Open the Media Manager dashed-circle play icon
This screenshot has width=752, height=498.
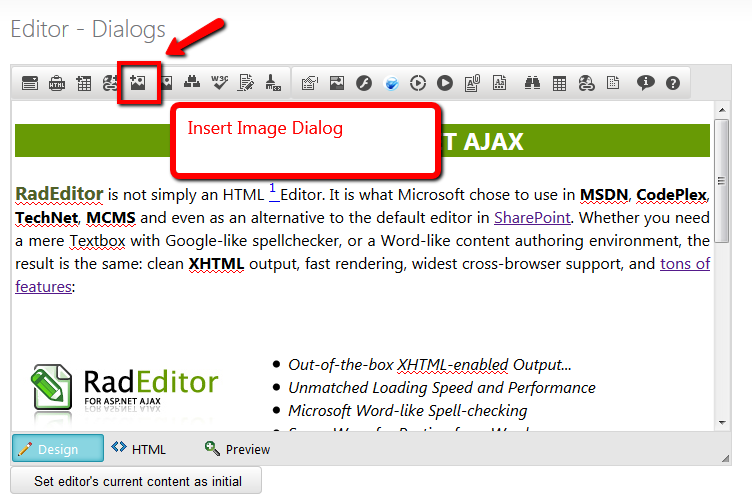coord(418,83)
